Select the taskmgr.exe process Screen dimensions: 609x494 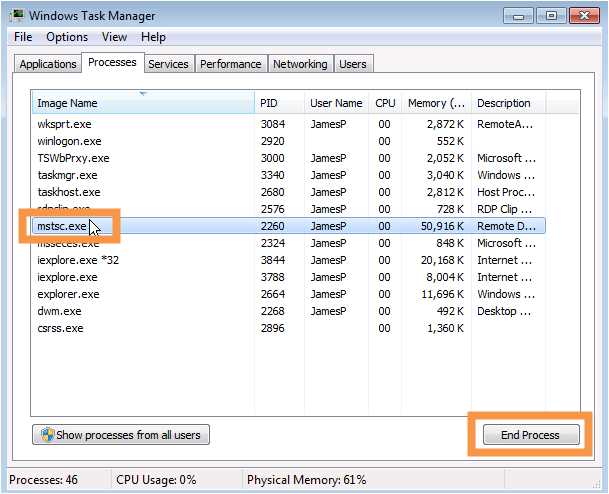coord(289,175)
